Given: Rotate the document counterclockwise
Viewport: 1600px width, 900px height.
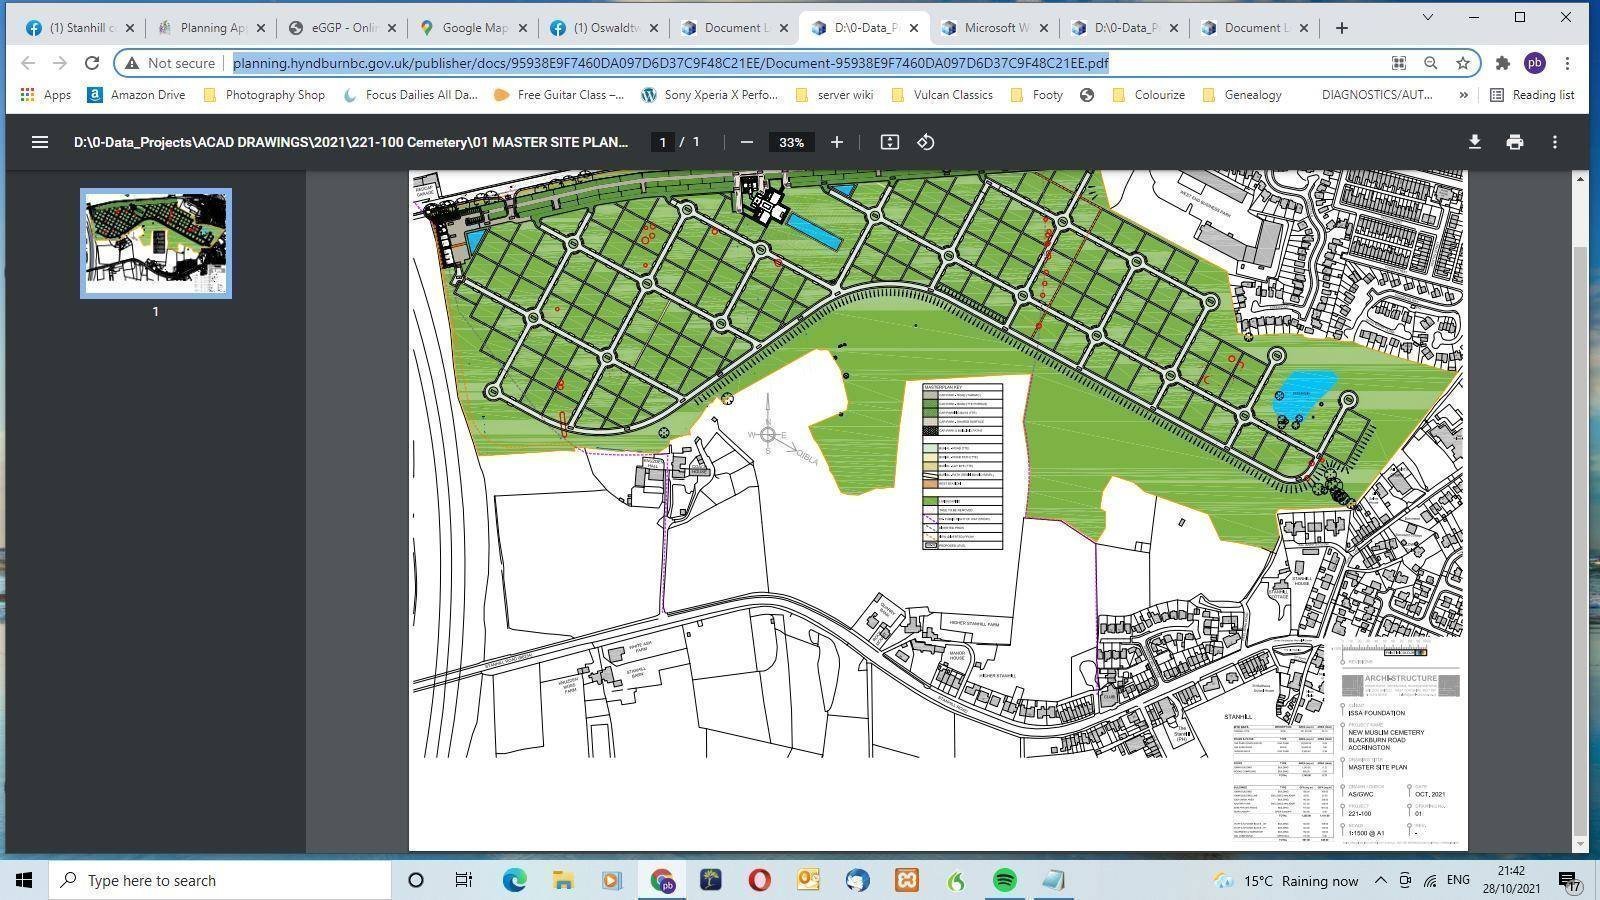Looking at the screenshot, I should click(926, 142).
